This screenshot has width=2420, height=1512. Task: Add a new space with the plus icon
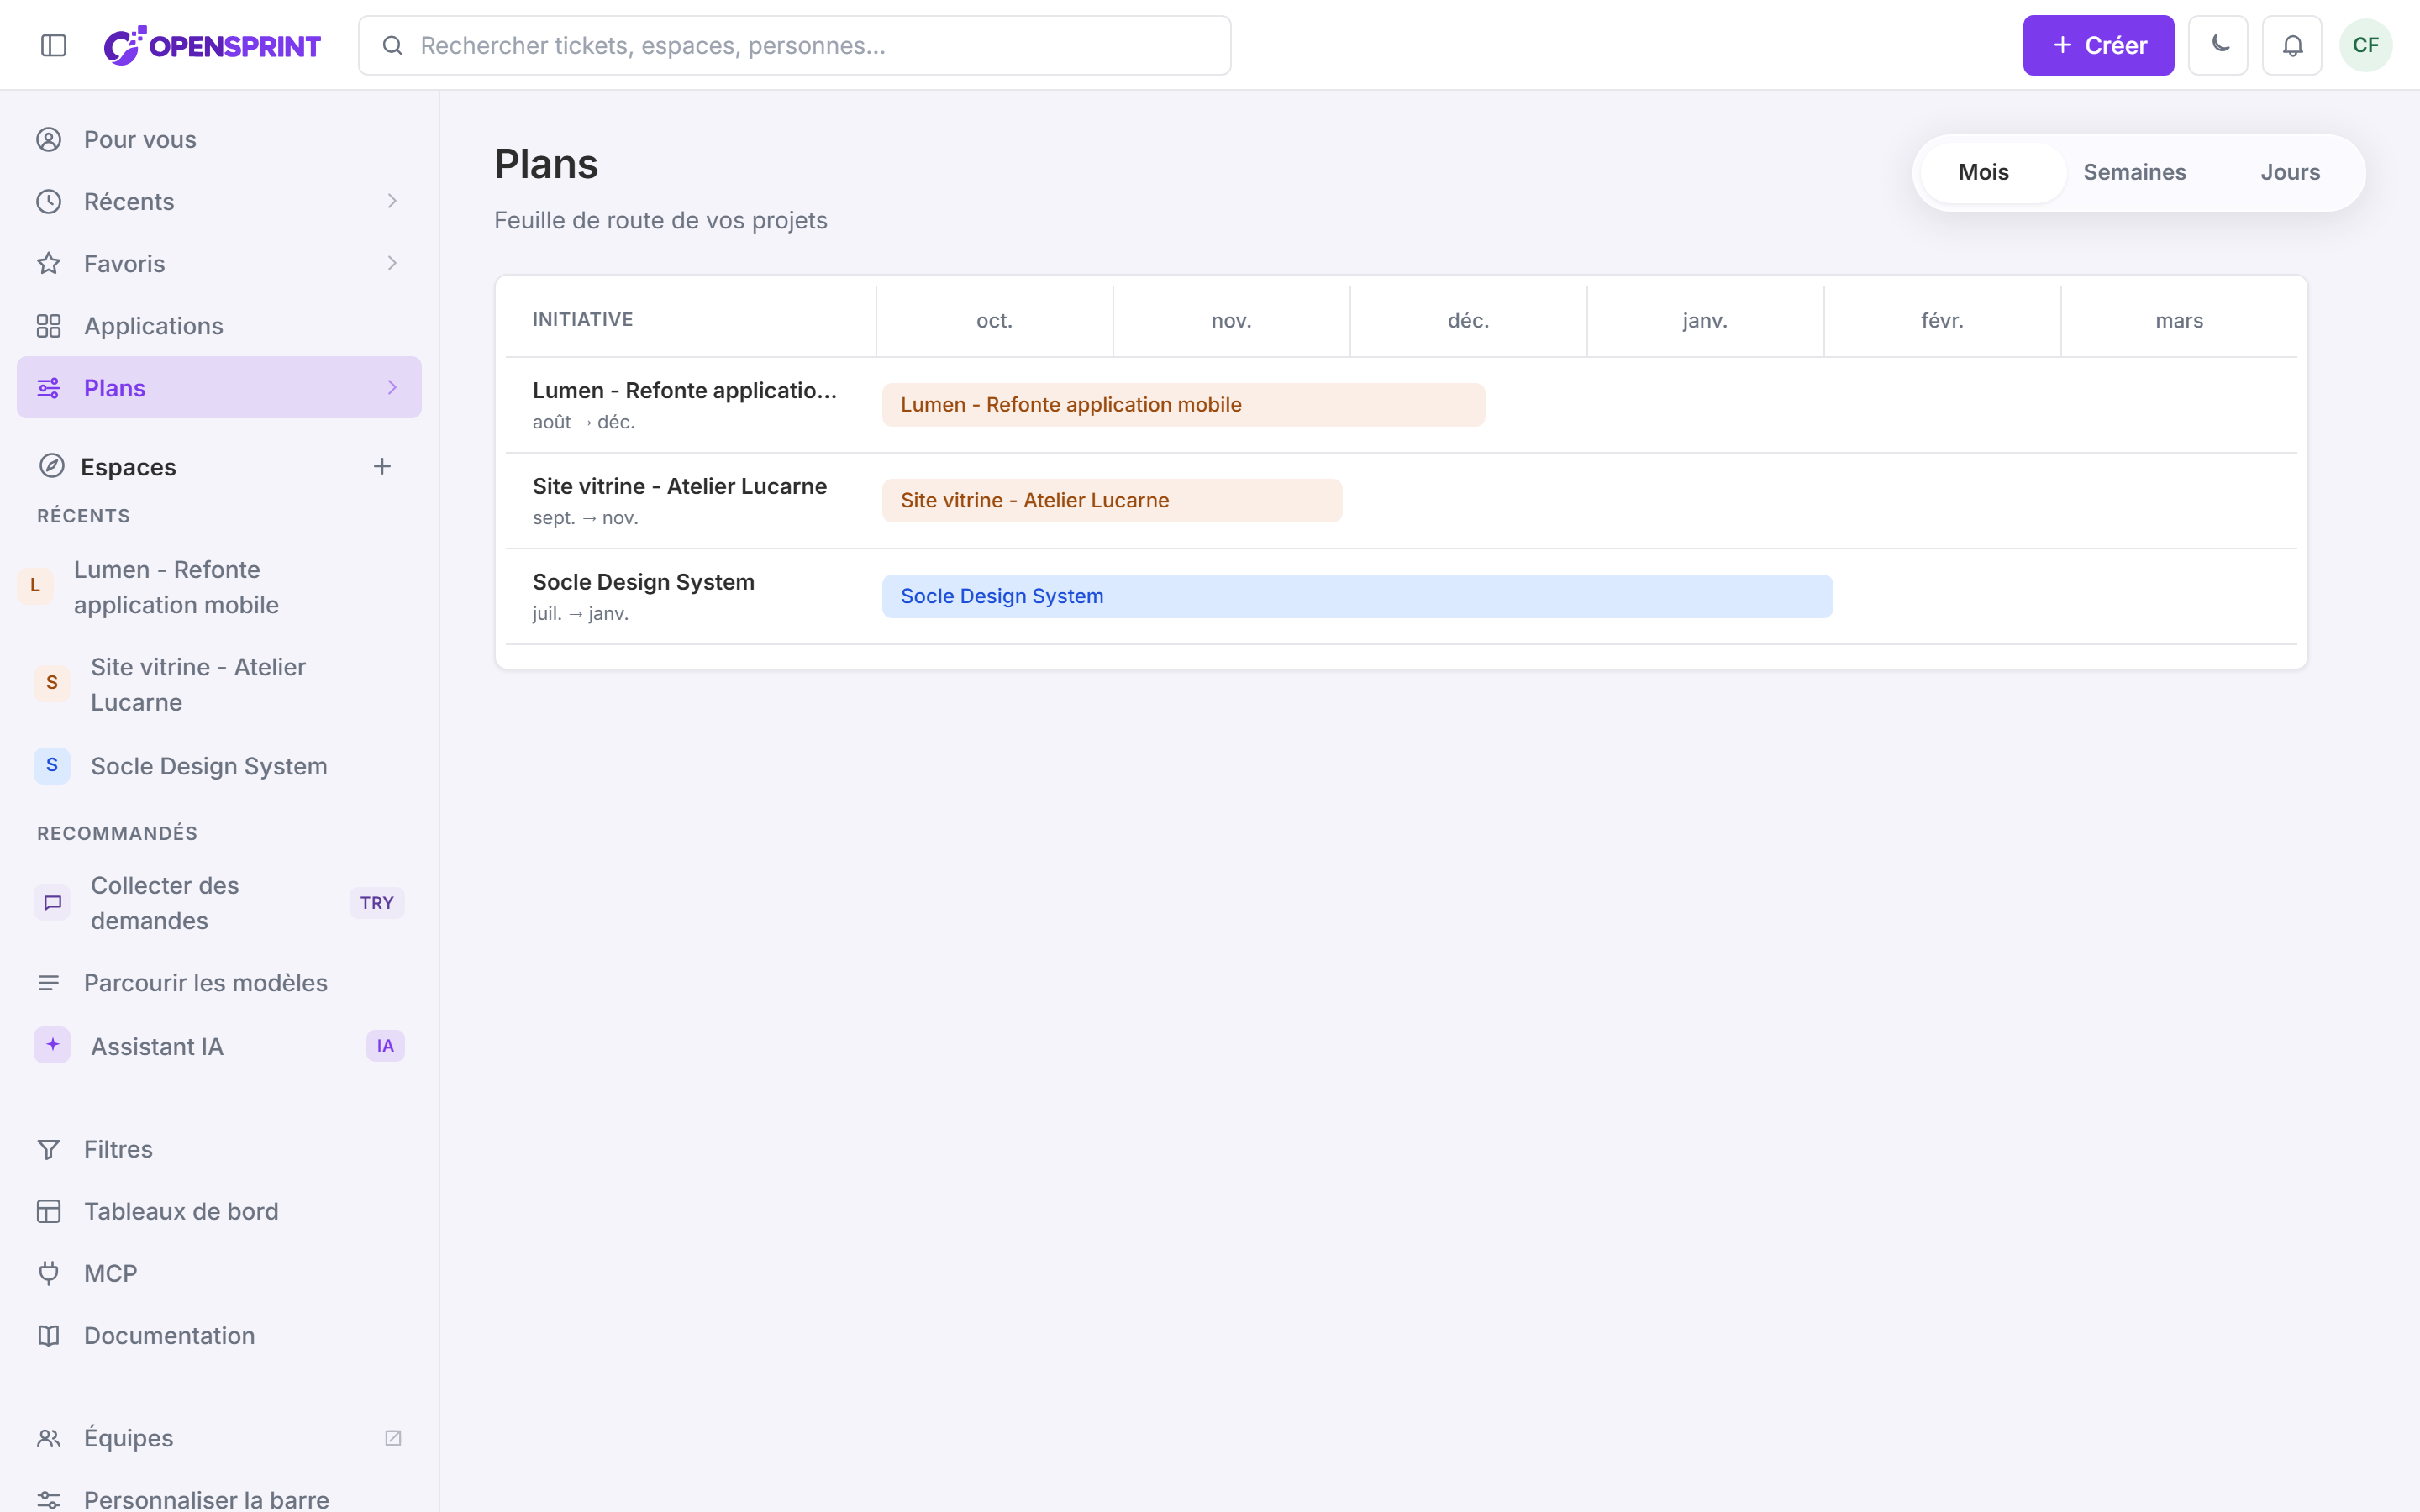[x=382, y=466]
